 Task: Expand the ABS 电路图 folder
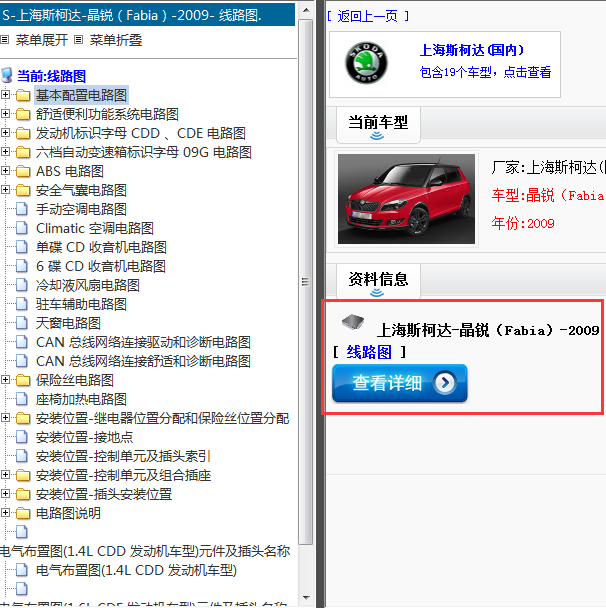tap(5, 171)
